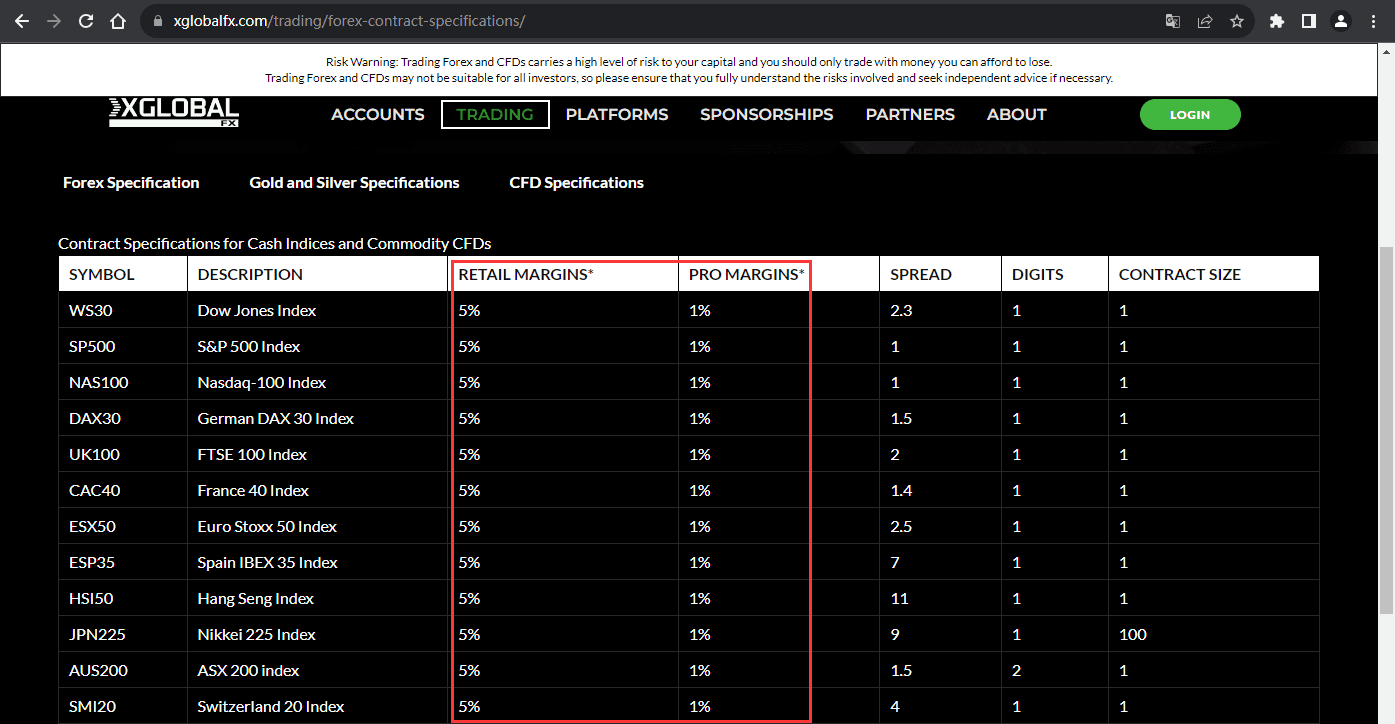
Task: Open the translate page icon
Action: 1173,21
